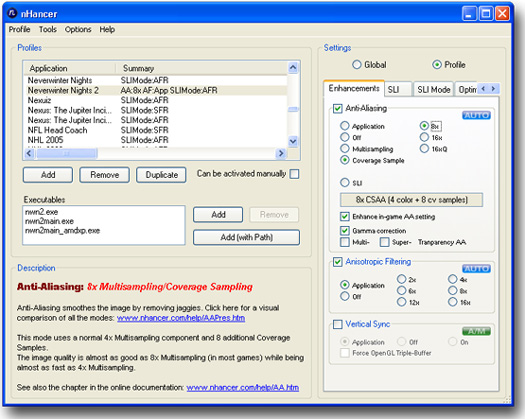Select the NFL Head Coach profile

(156, 130)
